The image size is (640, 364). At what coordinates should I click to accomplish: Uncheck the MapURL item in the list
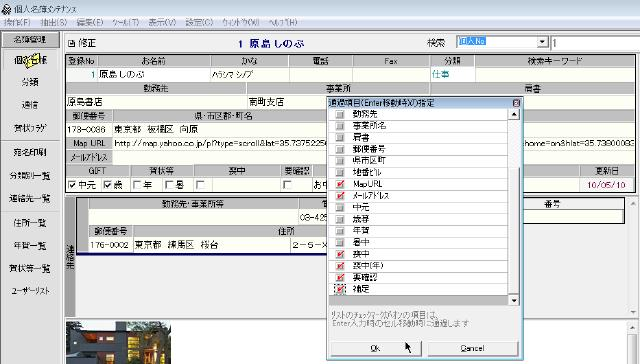[x=340, y=184]
